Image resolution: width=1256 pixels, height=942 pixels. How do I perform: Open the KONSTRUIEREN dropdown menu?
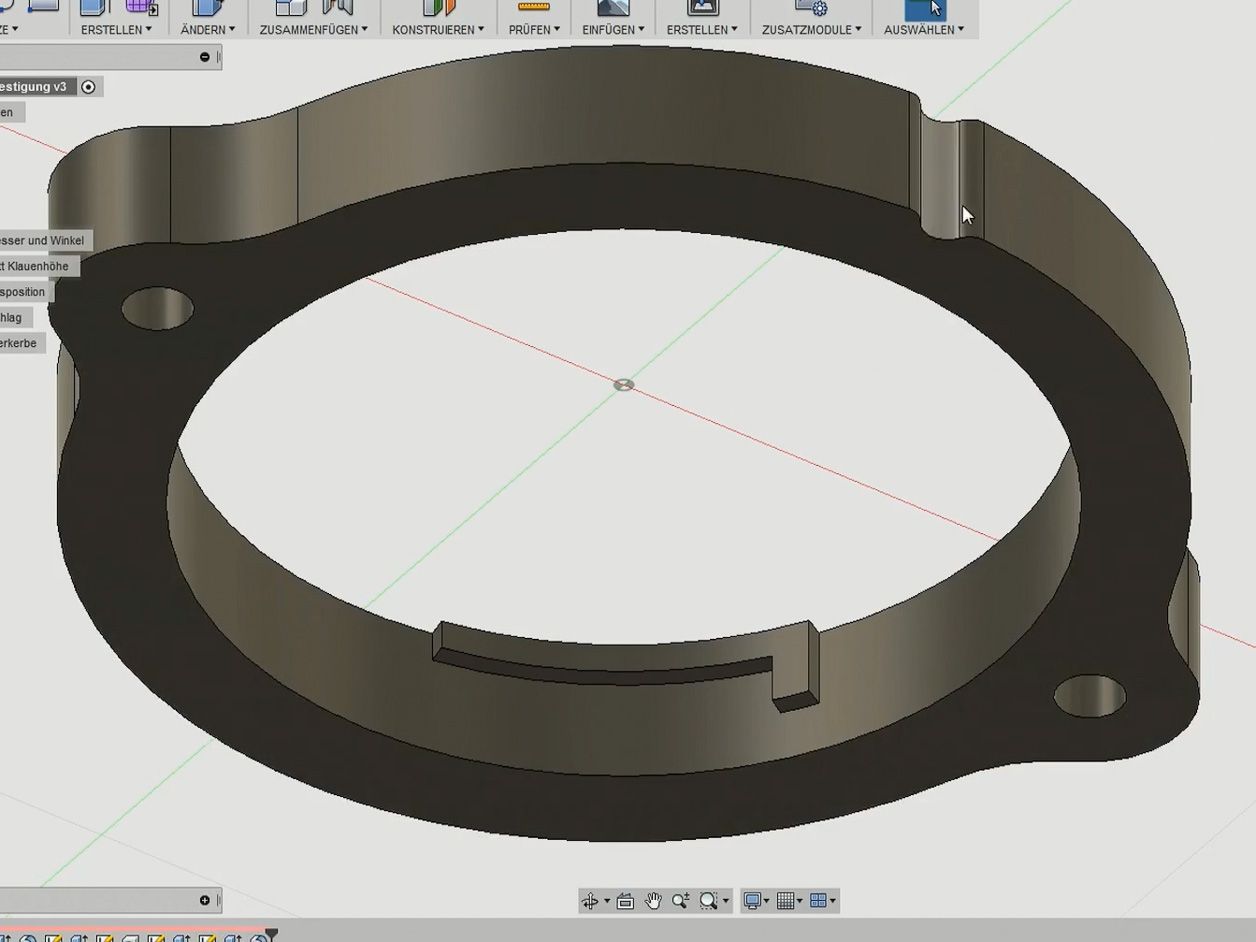pos(437,29)
